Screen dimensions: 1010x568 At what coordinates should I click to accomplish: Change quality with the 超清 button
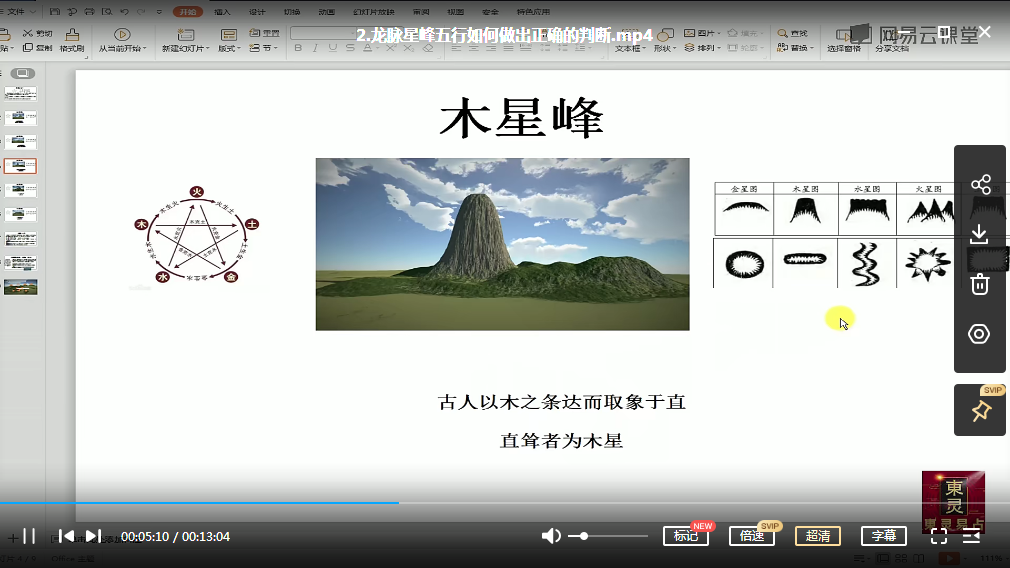pos(818,536)
